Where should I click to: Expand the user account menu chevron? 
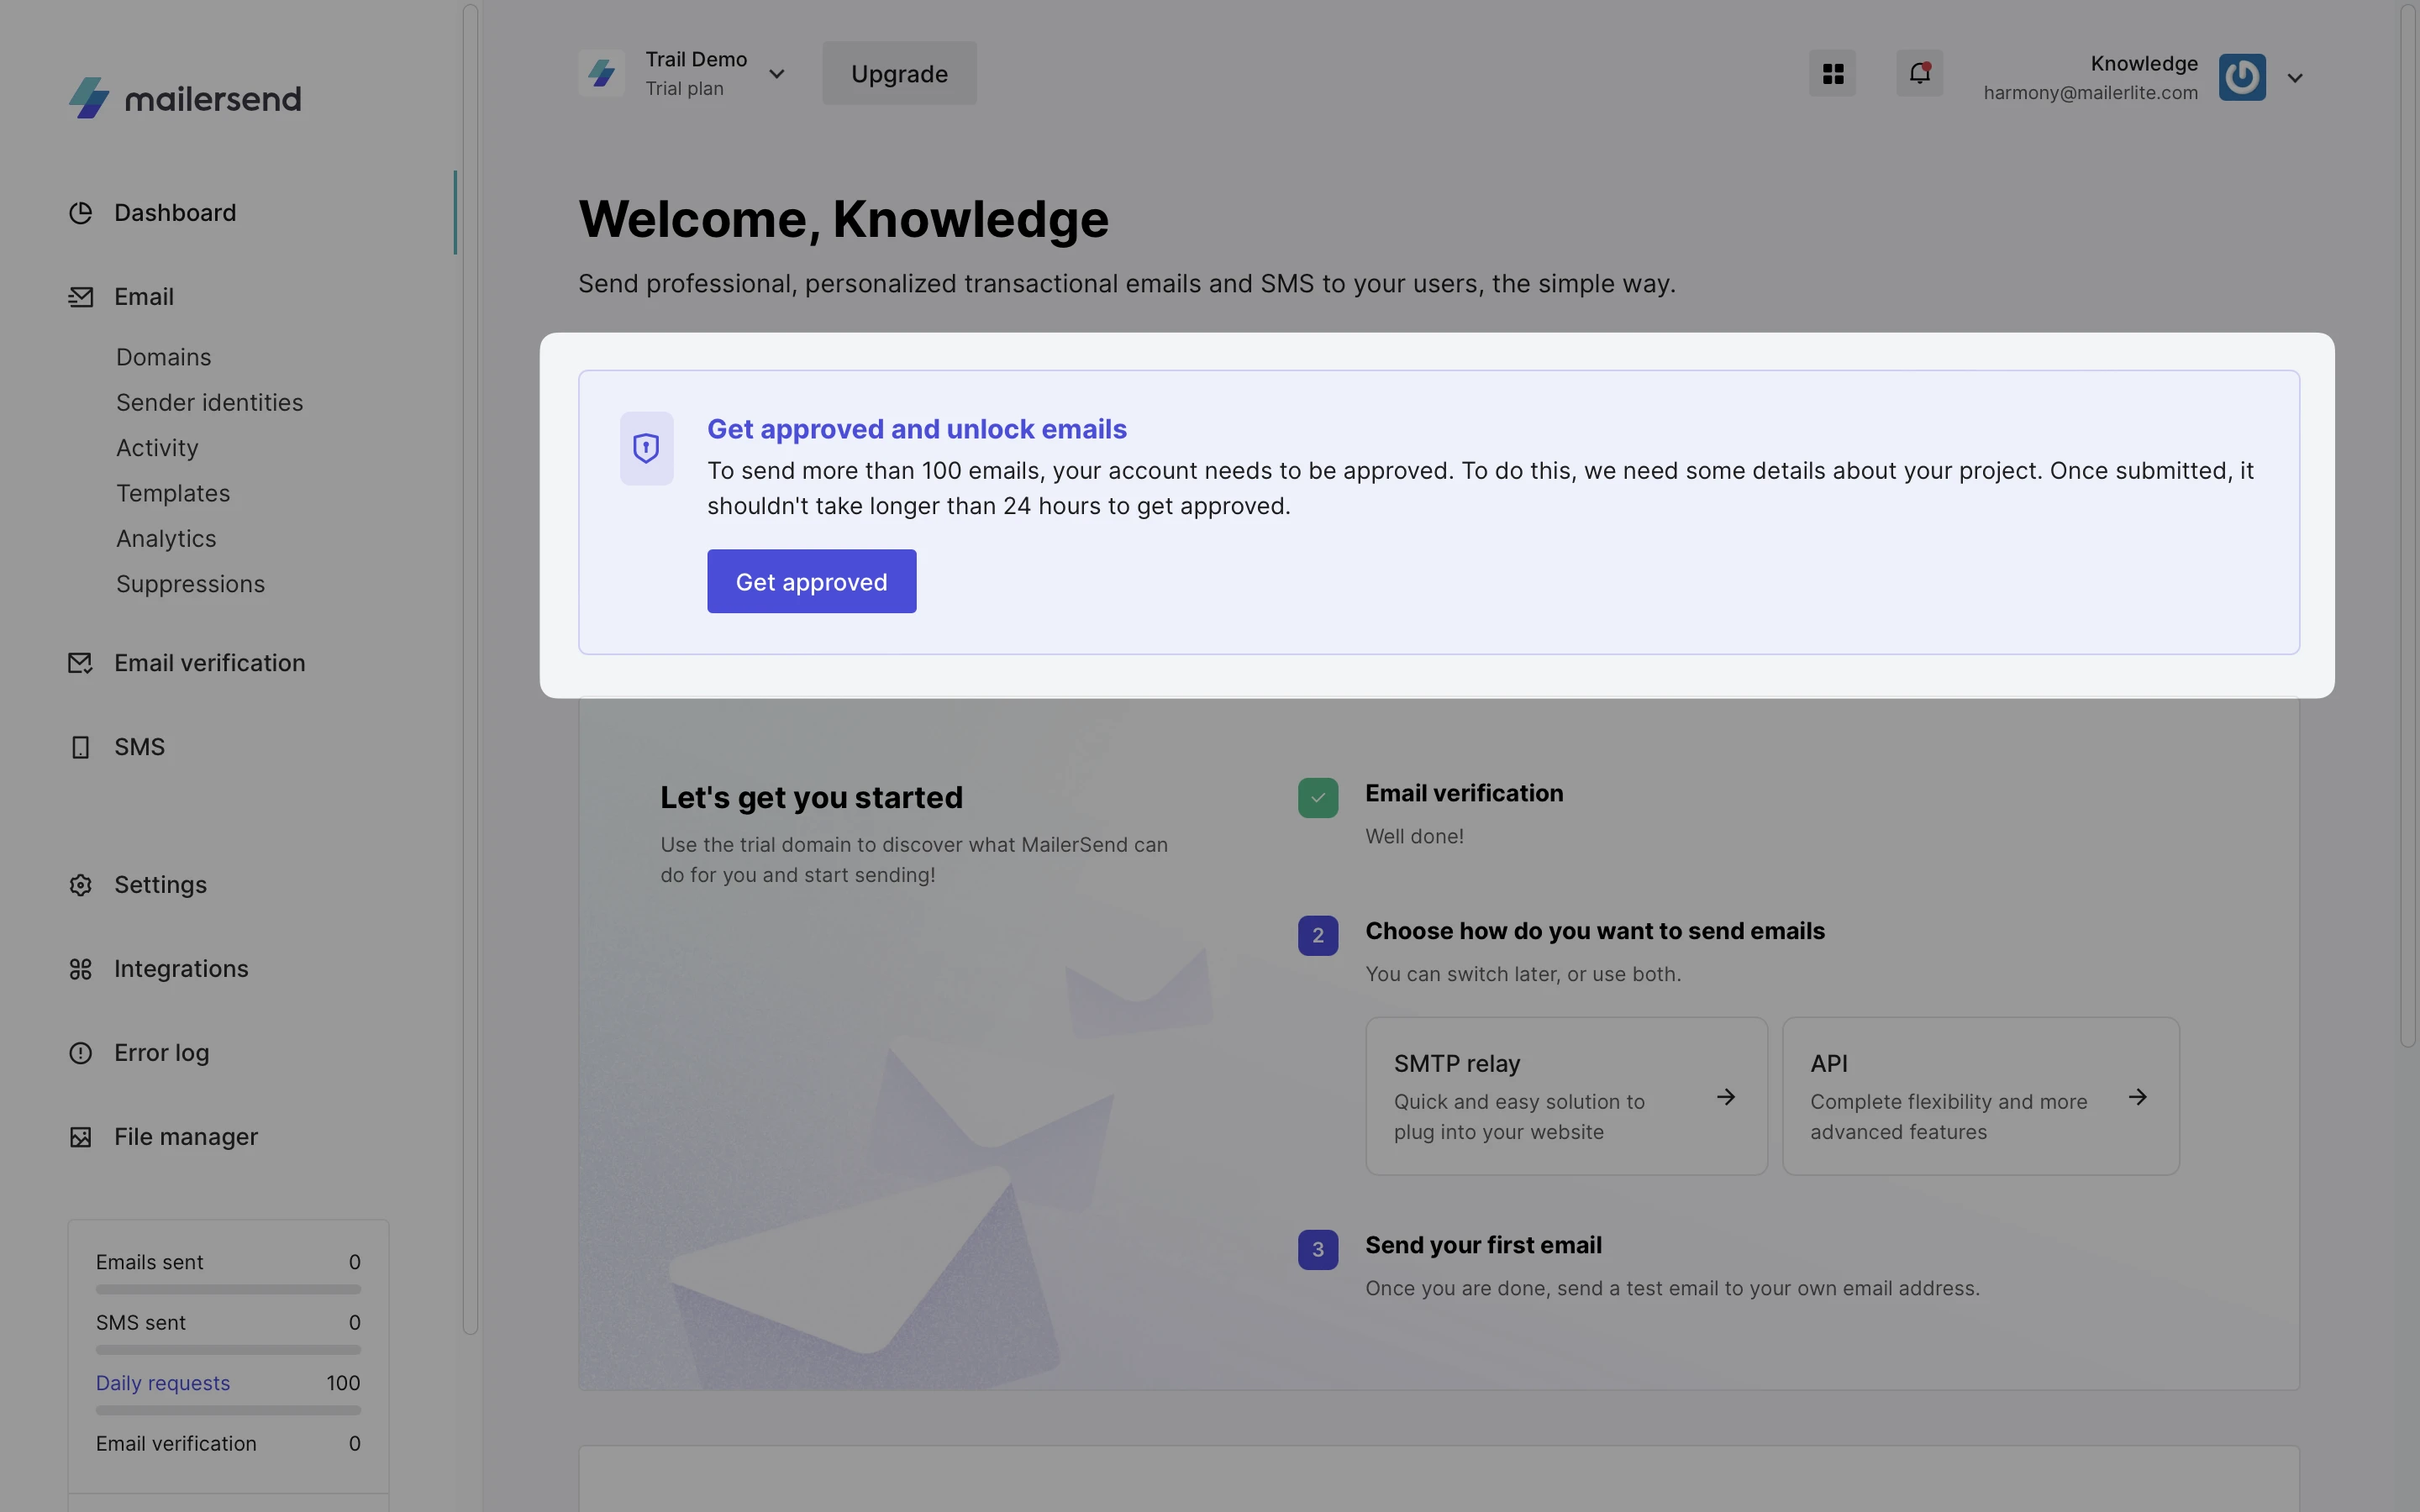[2294, 78]
